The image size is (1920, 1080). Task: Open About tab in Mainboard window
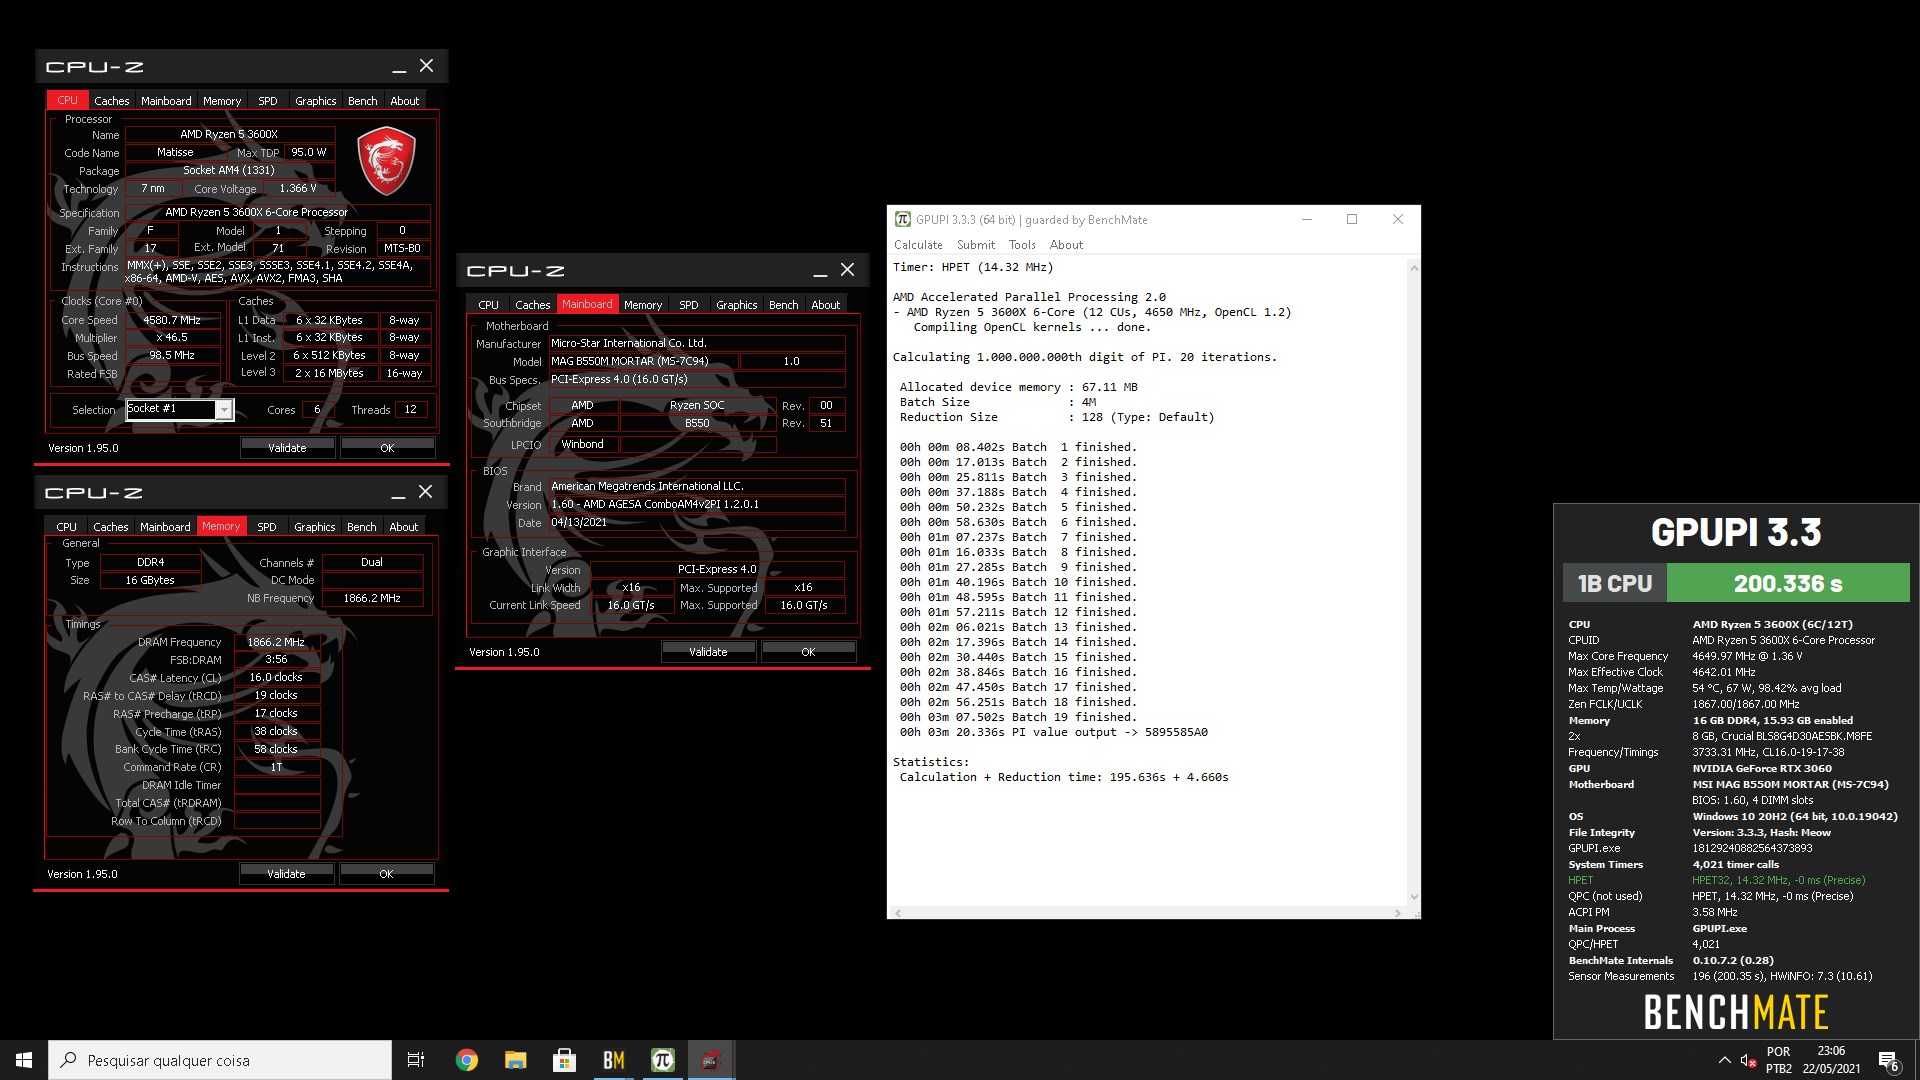826,305
